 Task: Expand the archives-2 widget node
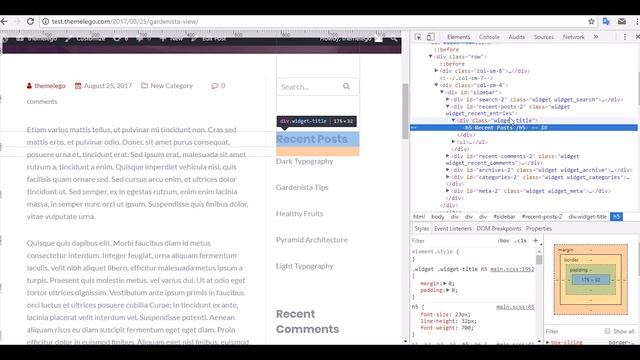click(448, 170)
